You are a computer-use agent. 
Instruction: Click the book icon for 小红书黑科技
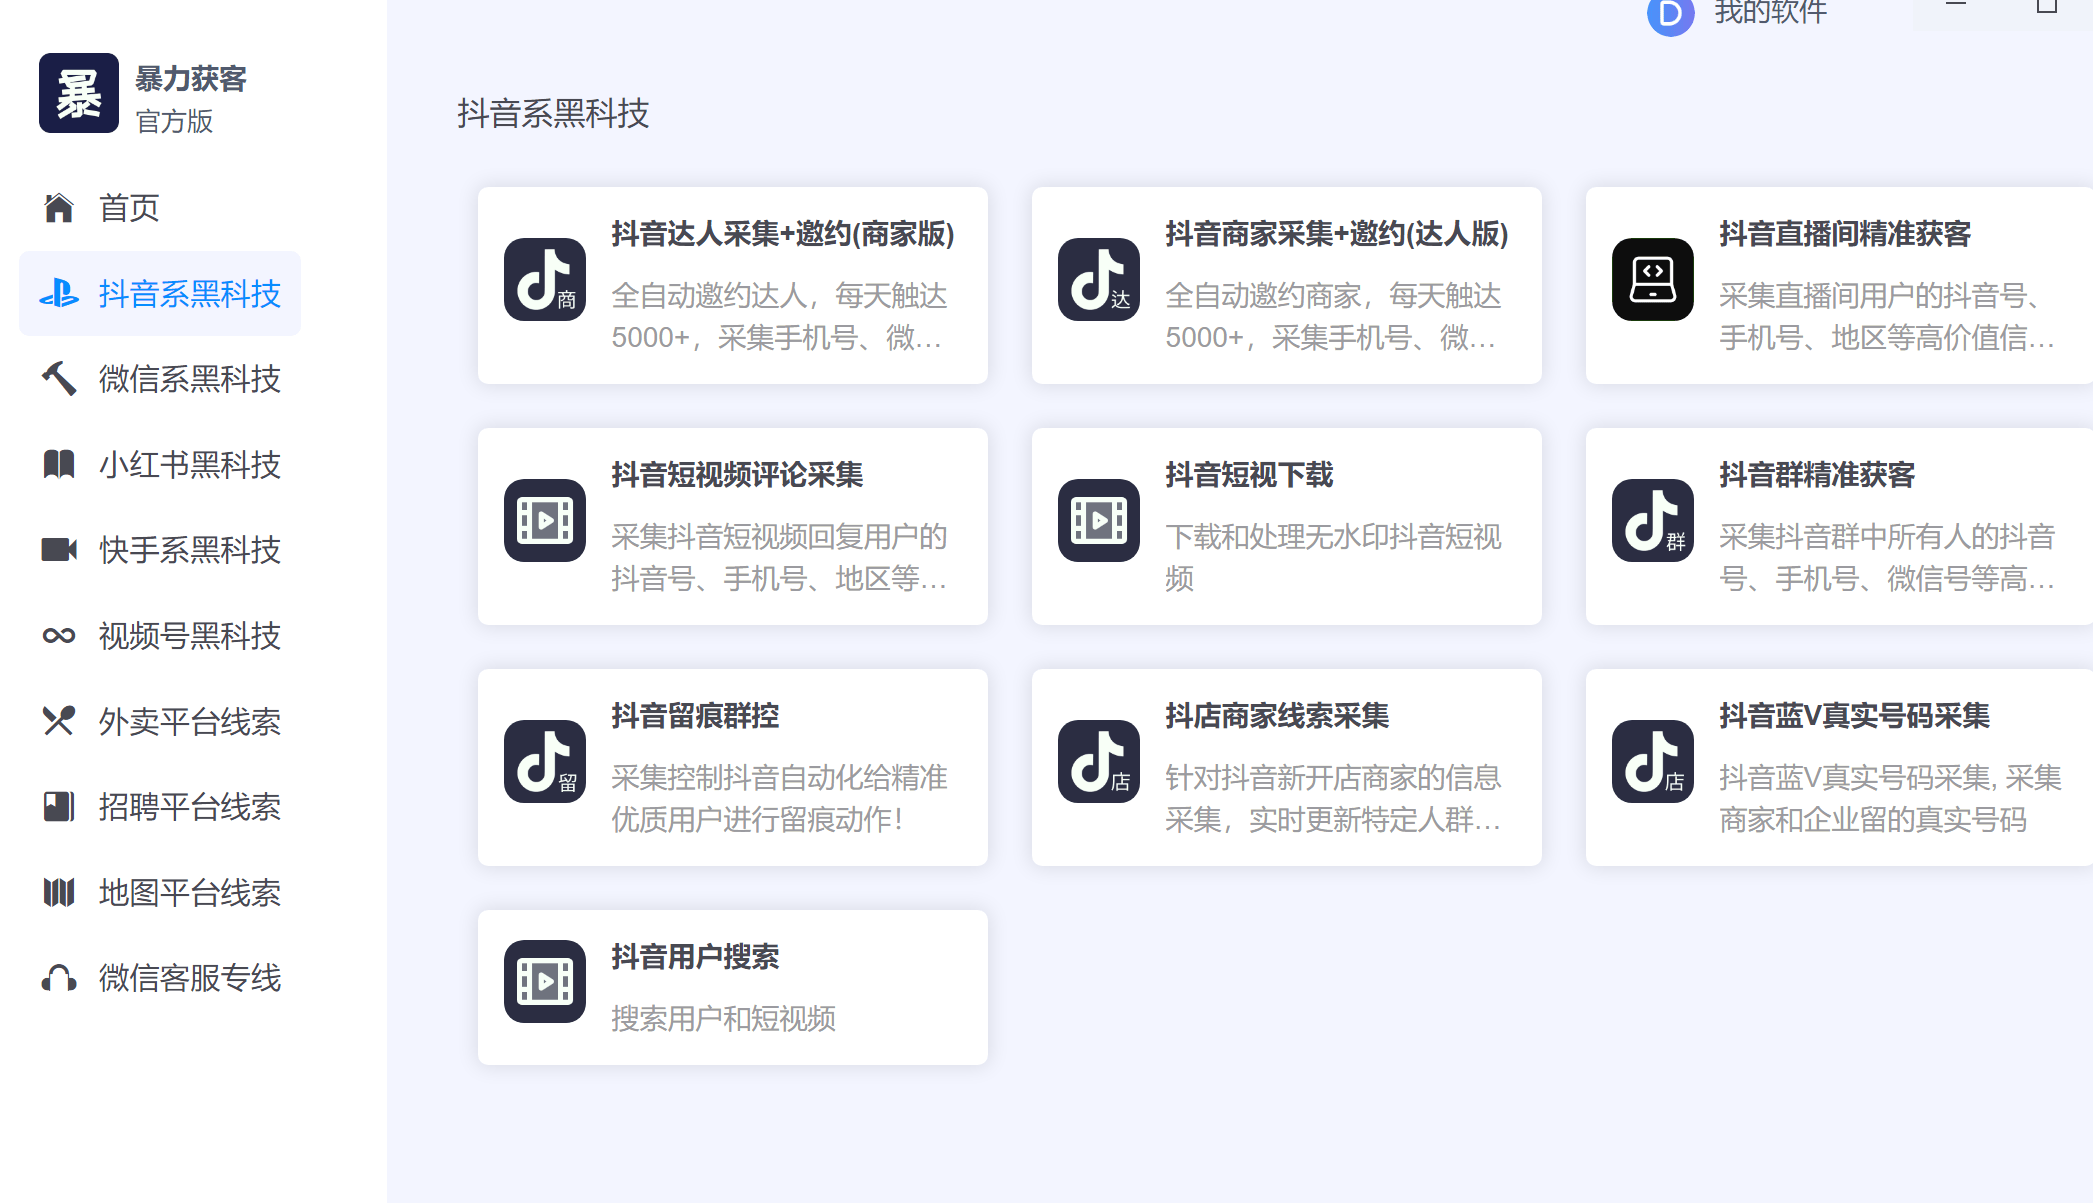(59, 465)
